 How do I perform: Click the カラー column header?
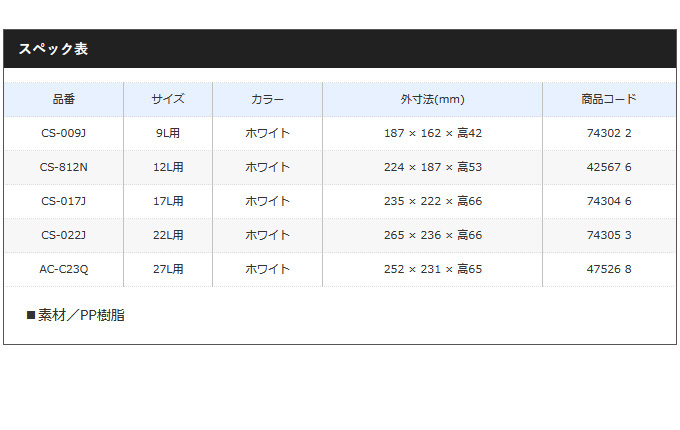(x=267, y=99)
